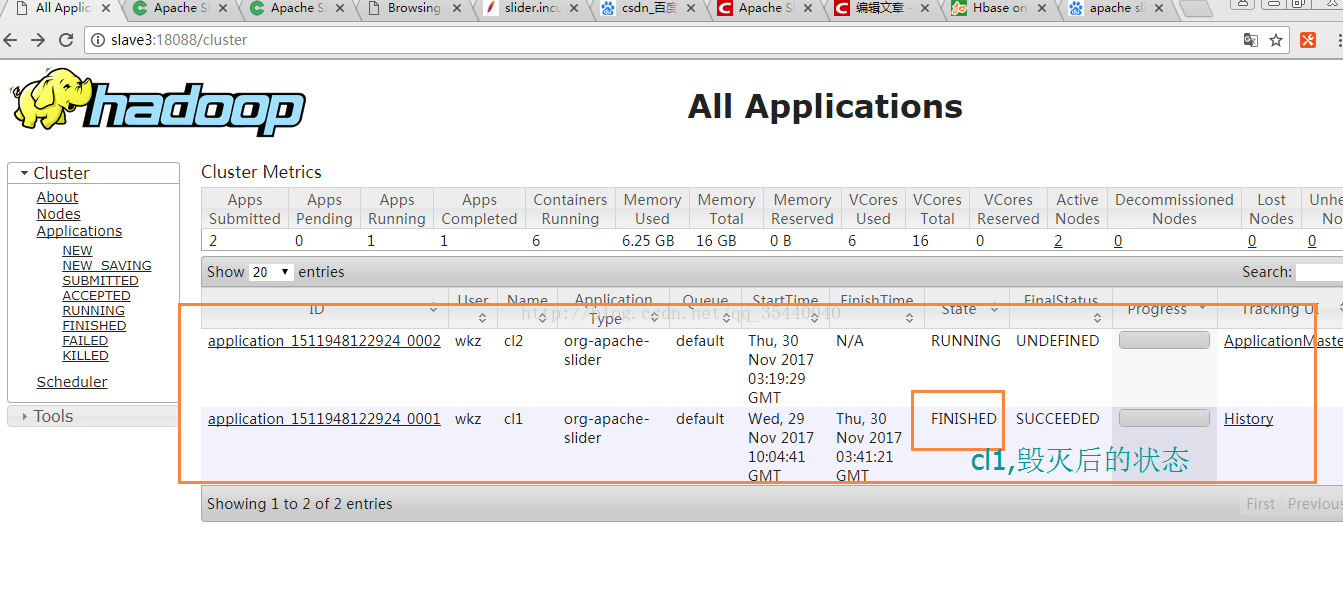Select the 16 GB Memory Total value

click(715, 241)
